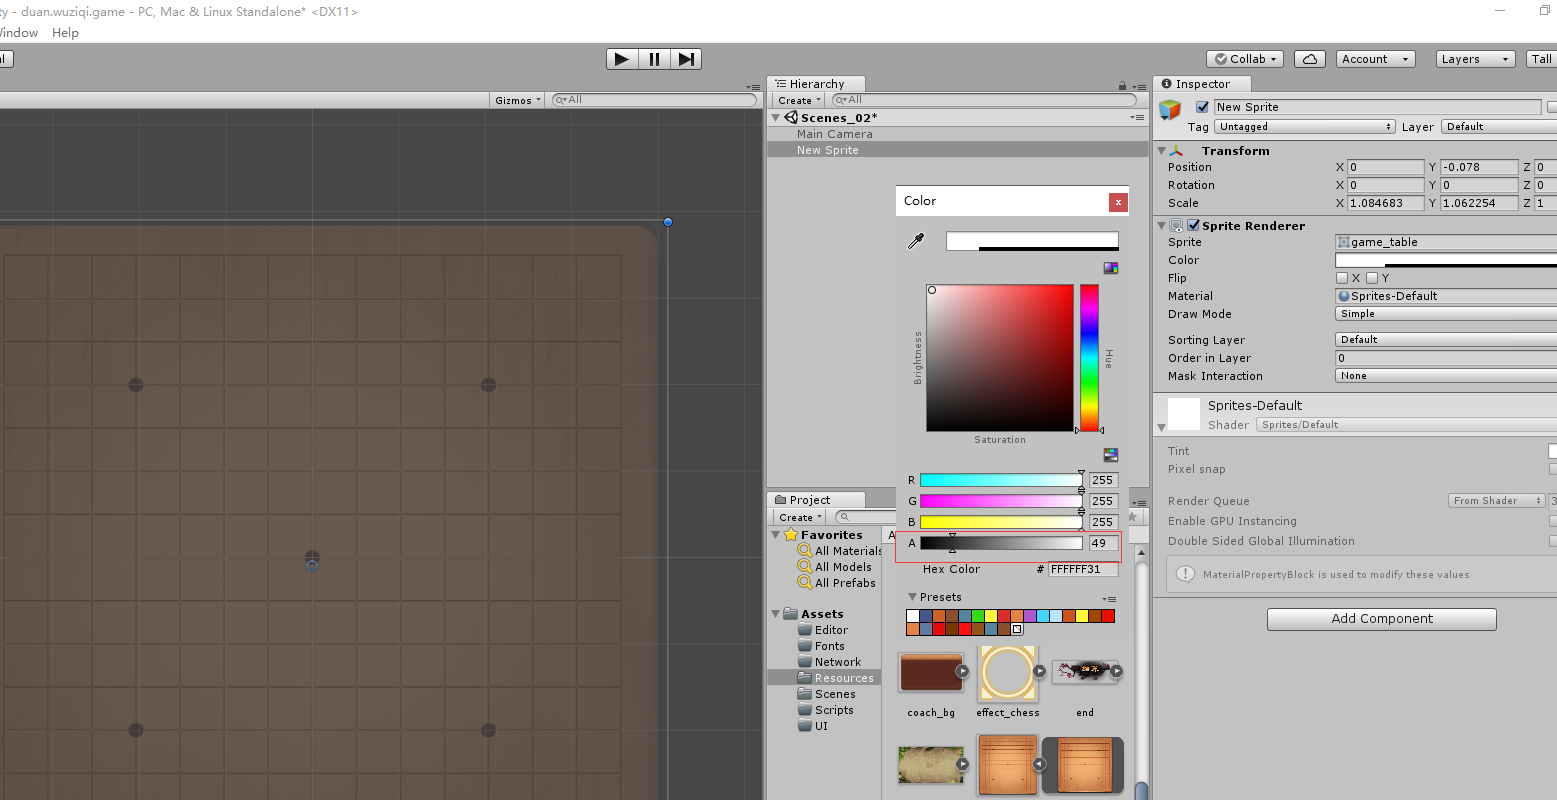Click the Add Component button

(1381, 619)
